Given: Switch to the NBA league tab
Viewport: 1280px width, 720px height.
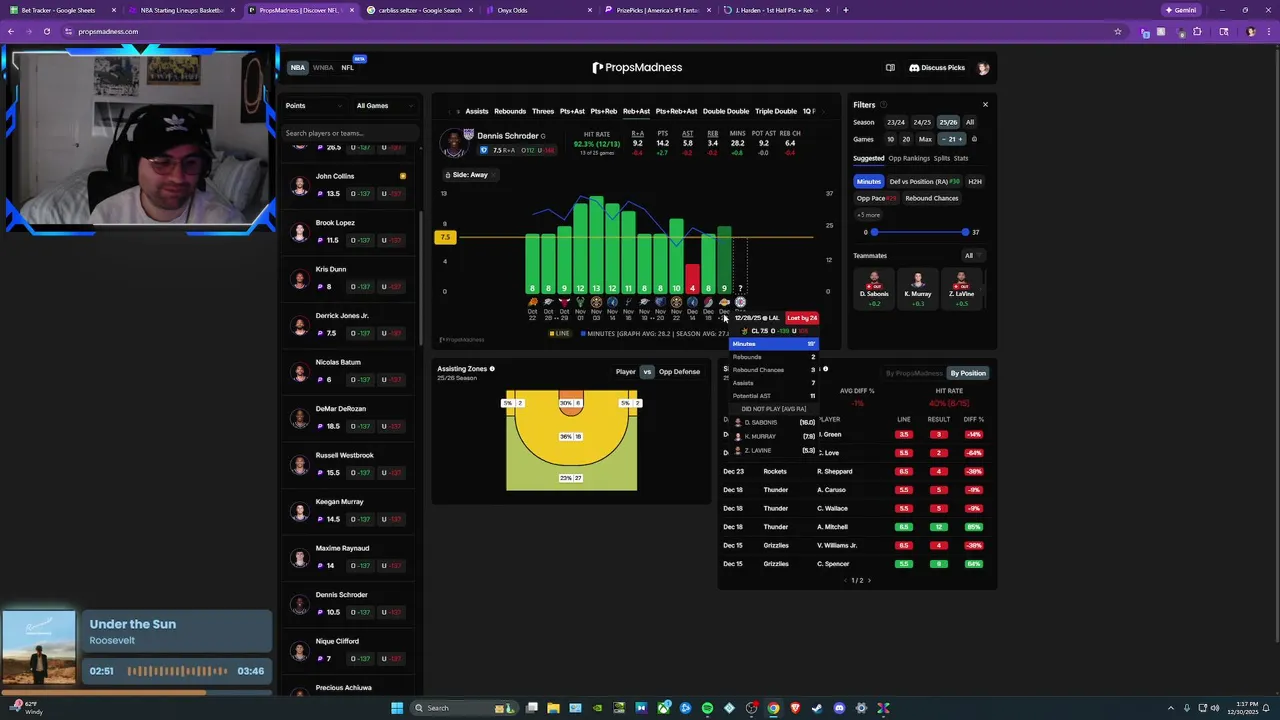Looking at the screenshot, I should coord(298,68).
